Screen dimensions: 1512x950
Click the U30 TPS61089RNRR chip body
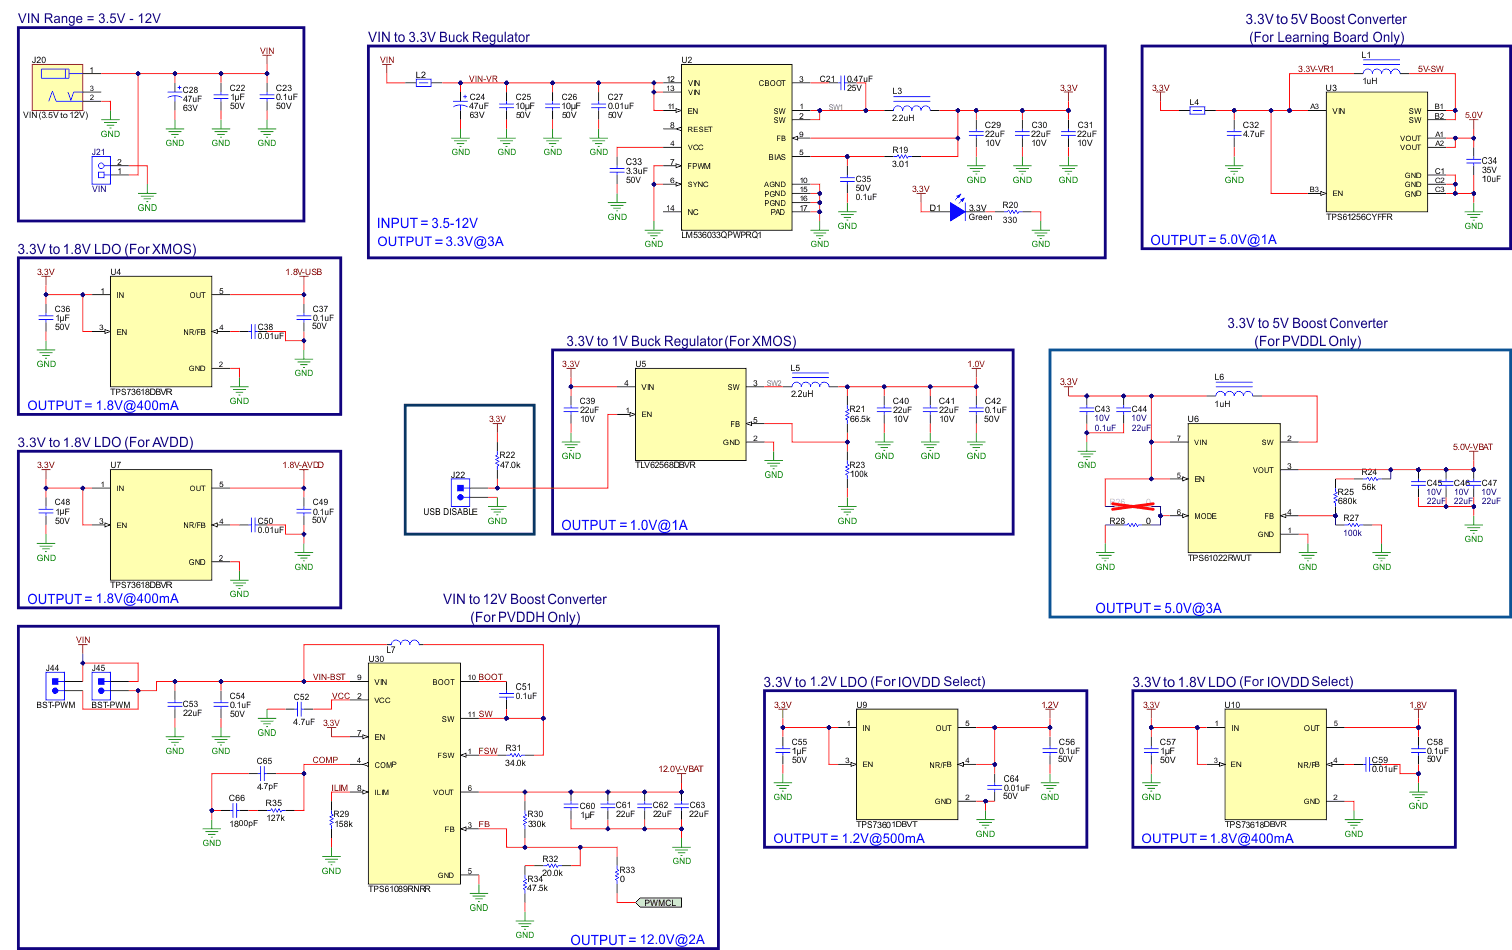(x=414, y=774)
